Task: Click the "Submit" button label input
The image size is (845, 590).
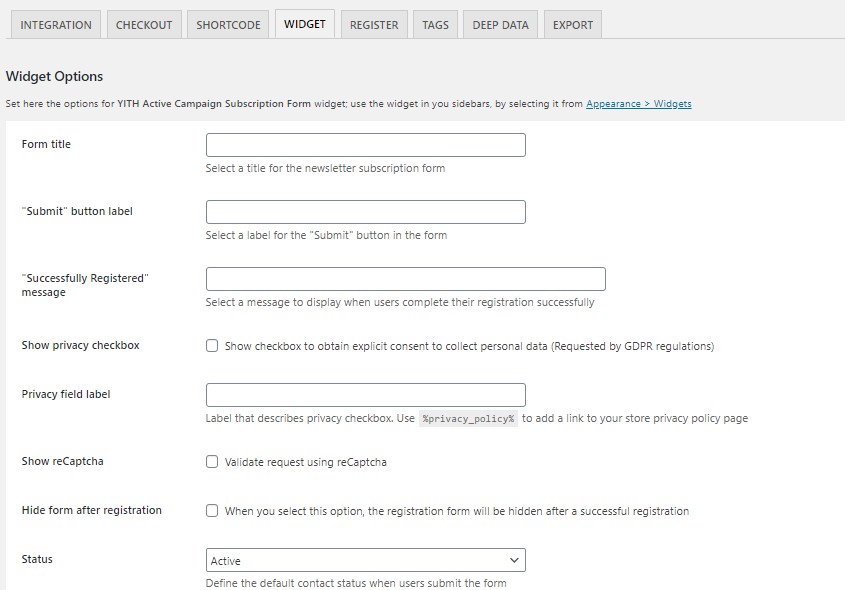Action: coord(365,212)
